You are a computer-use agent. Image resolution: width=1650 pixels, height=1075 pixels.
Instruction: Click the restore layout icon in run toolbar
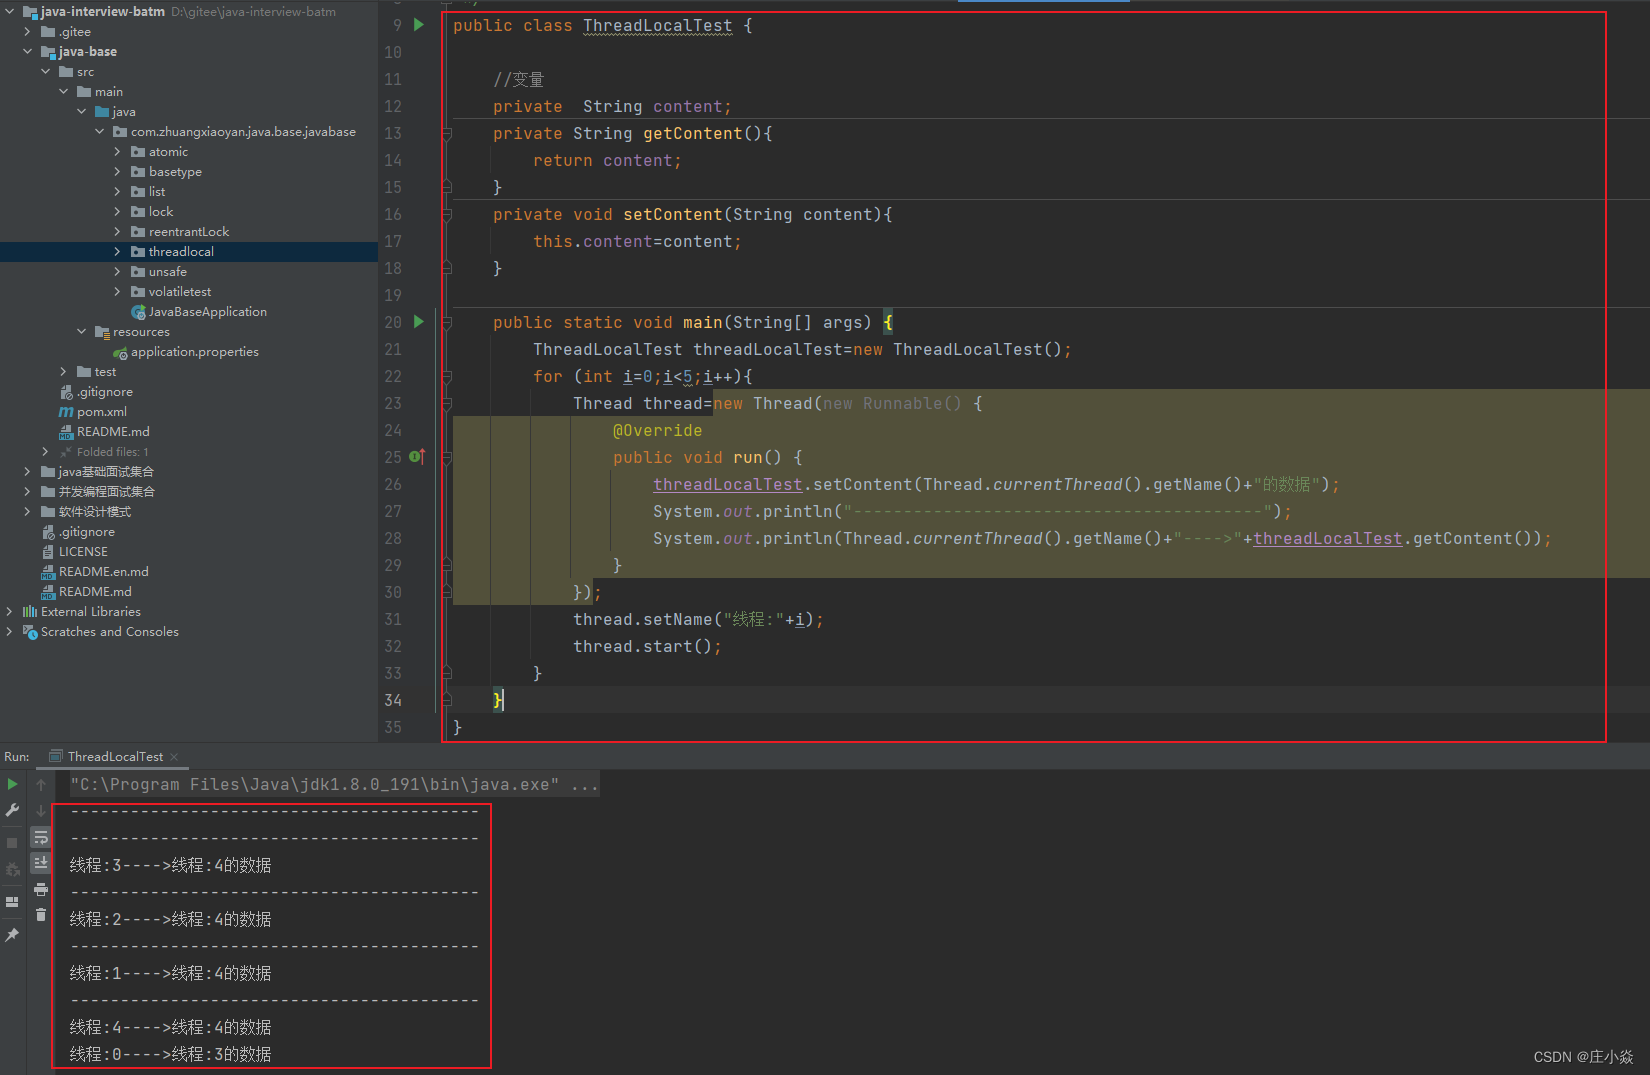pos(12,901)
